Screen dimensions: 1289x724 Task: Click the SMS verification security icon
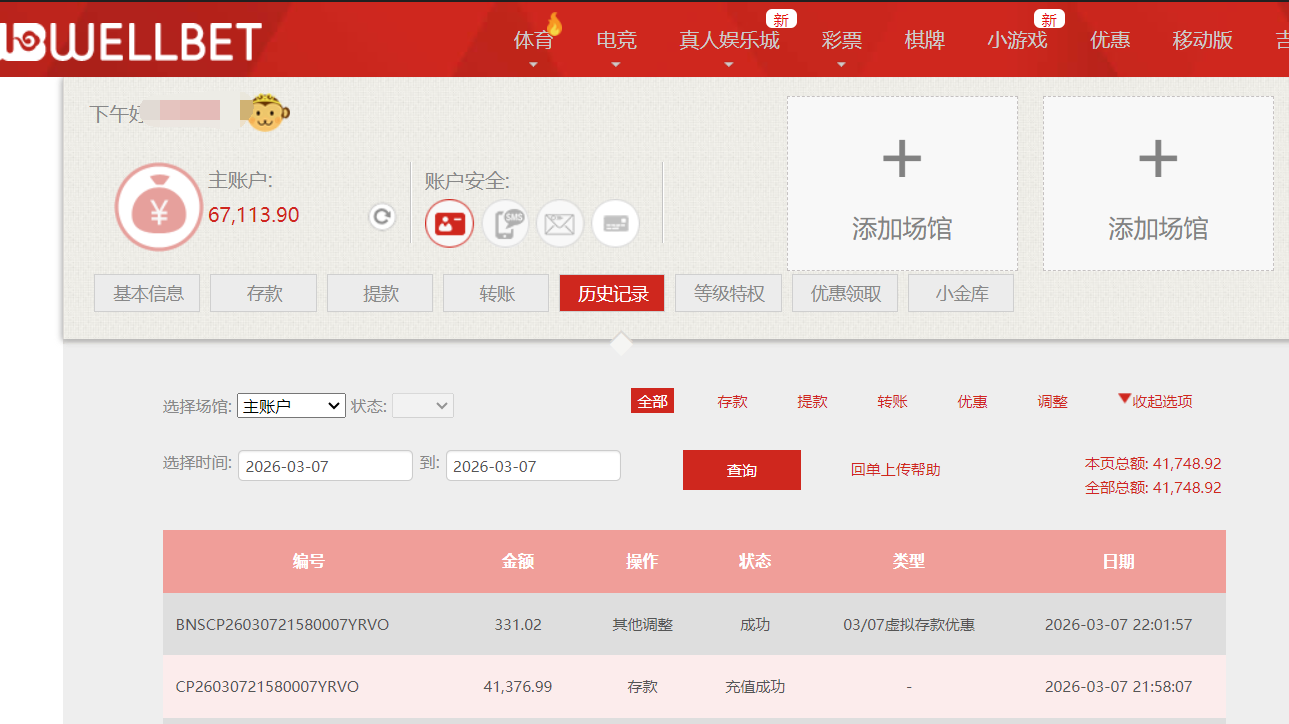505,223
